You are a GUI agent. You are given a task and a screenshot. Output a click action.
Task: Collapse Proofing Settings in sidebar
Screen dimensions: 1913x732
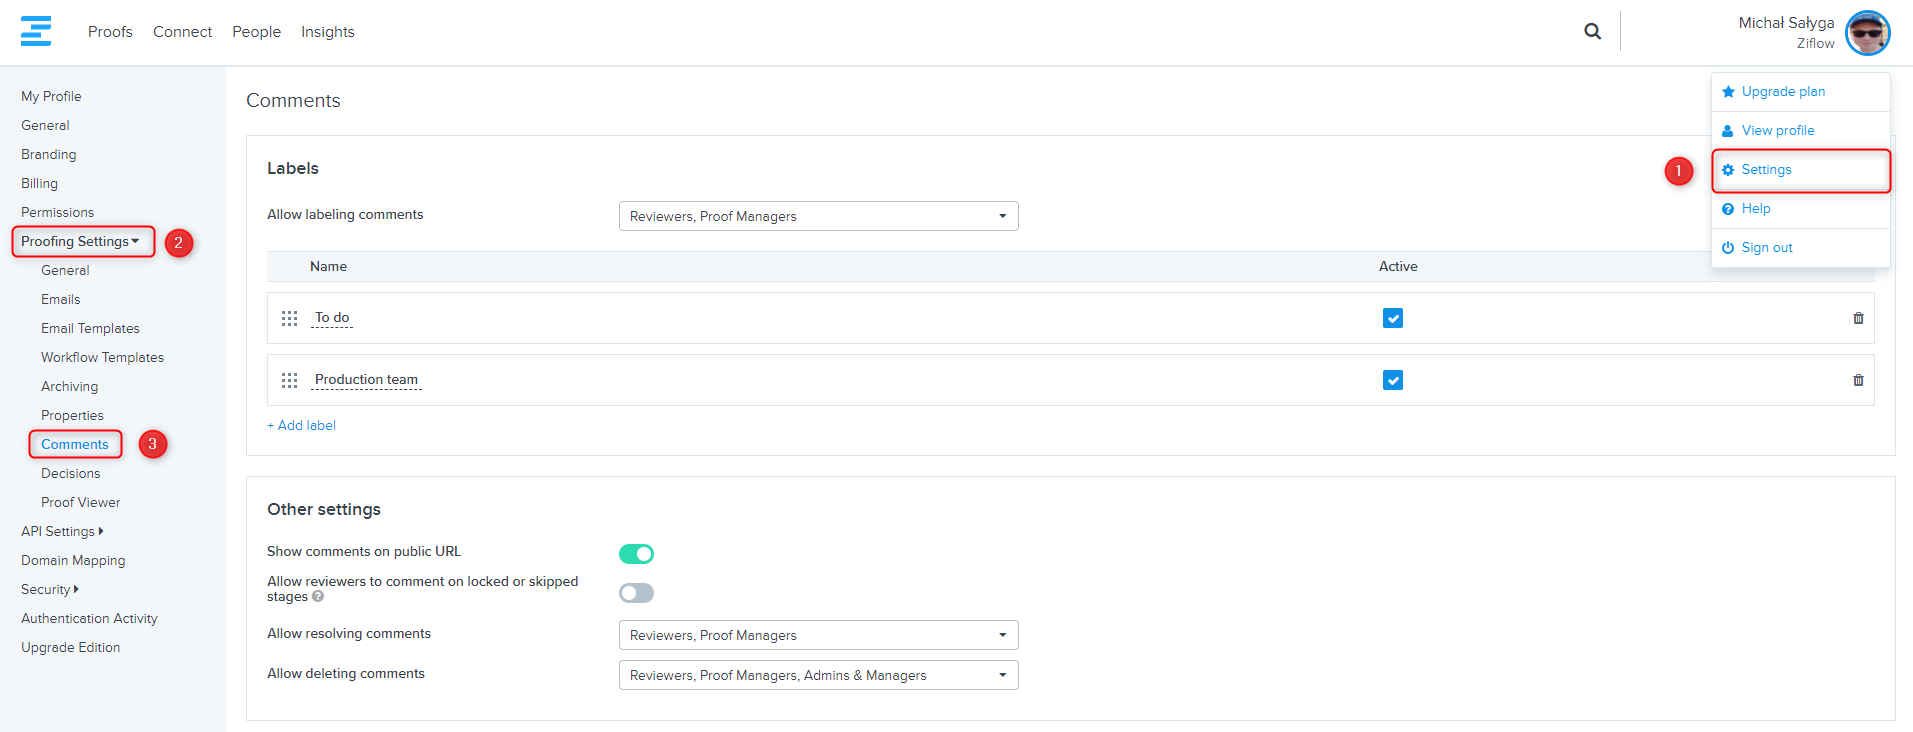(x=80, y=241)
